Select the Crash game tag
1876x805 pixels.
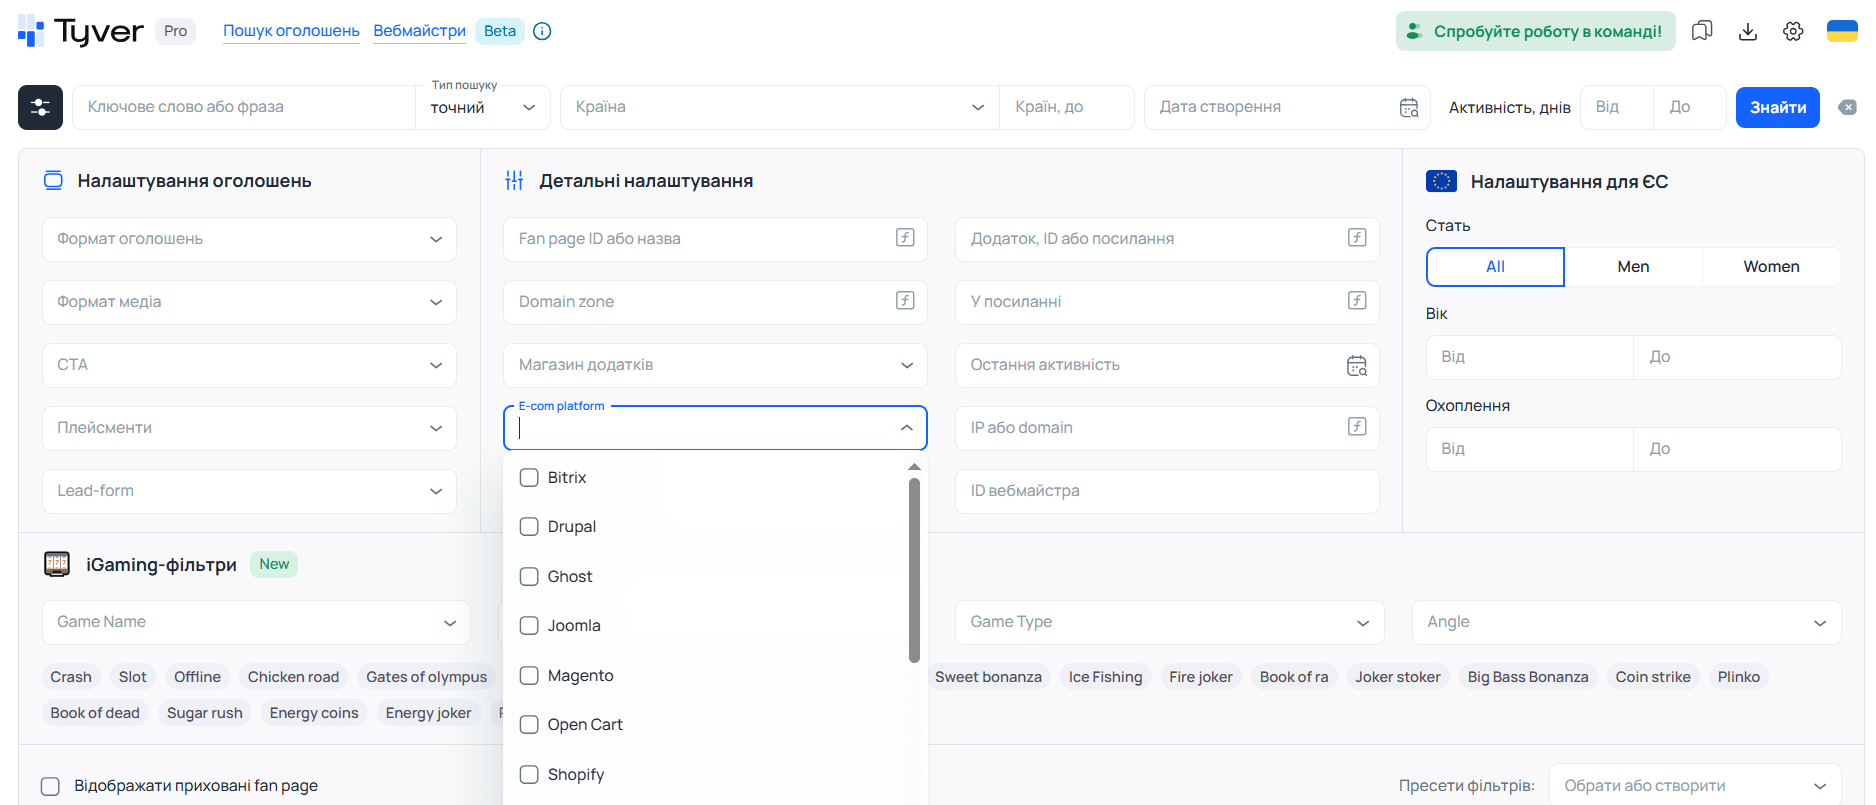[71, 677]
